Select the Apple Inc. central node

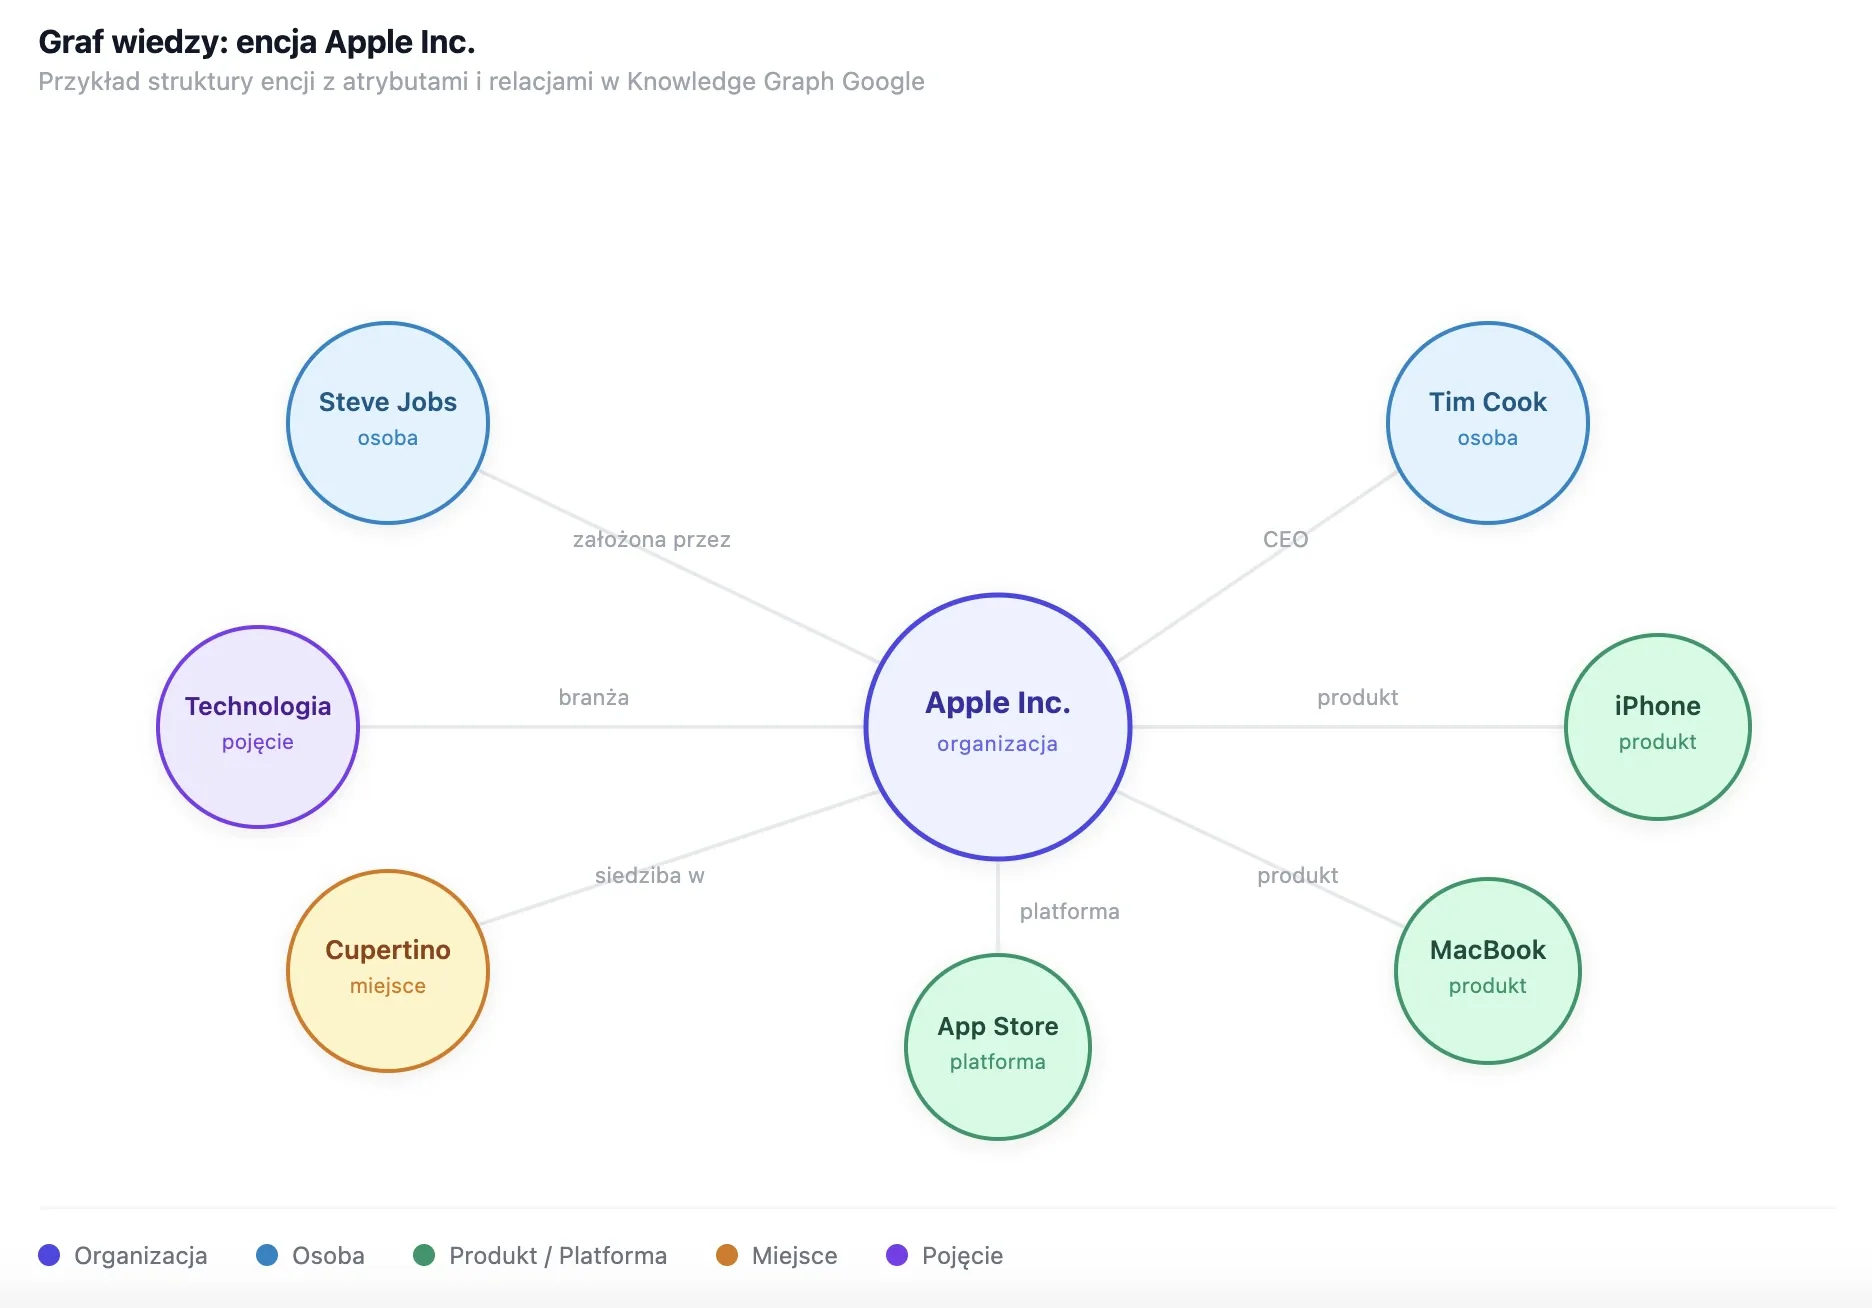click(998, 727)
